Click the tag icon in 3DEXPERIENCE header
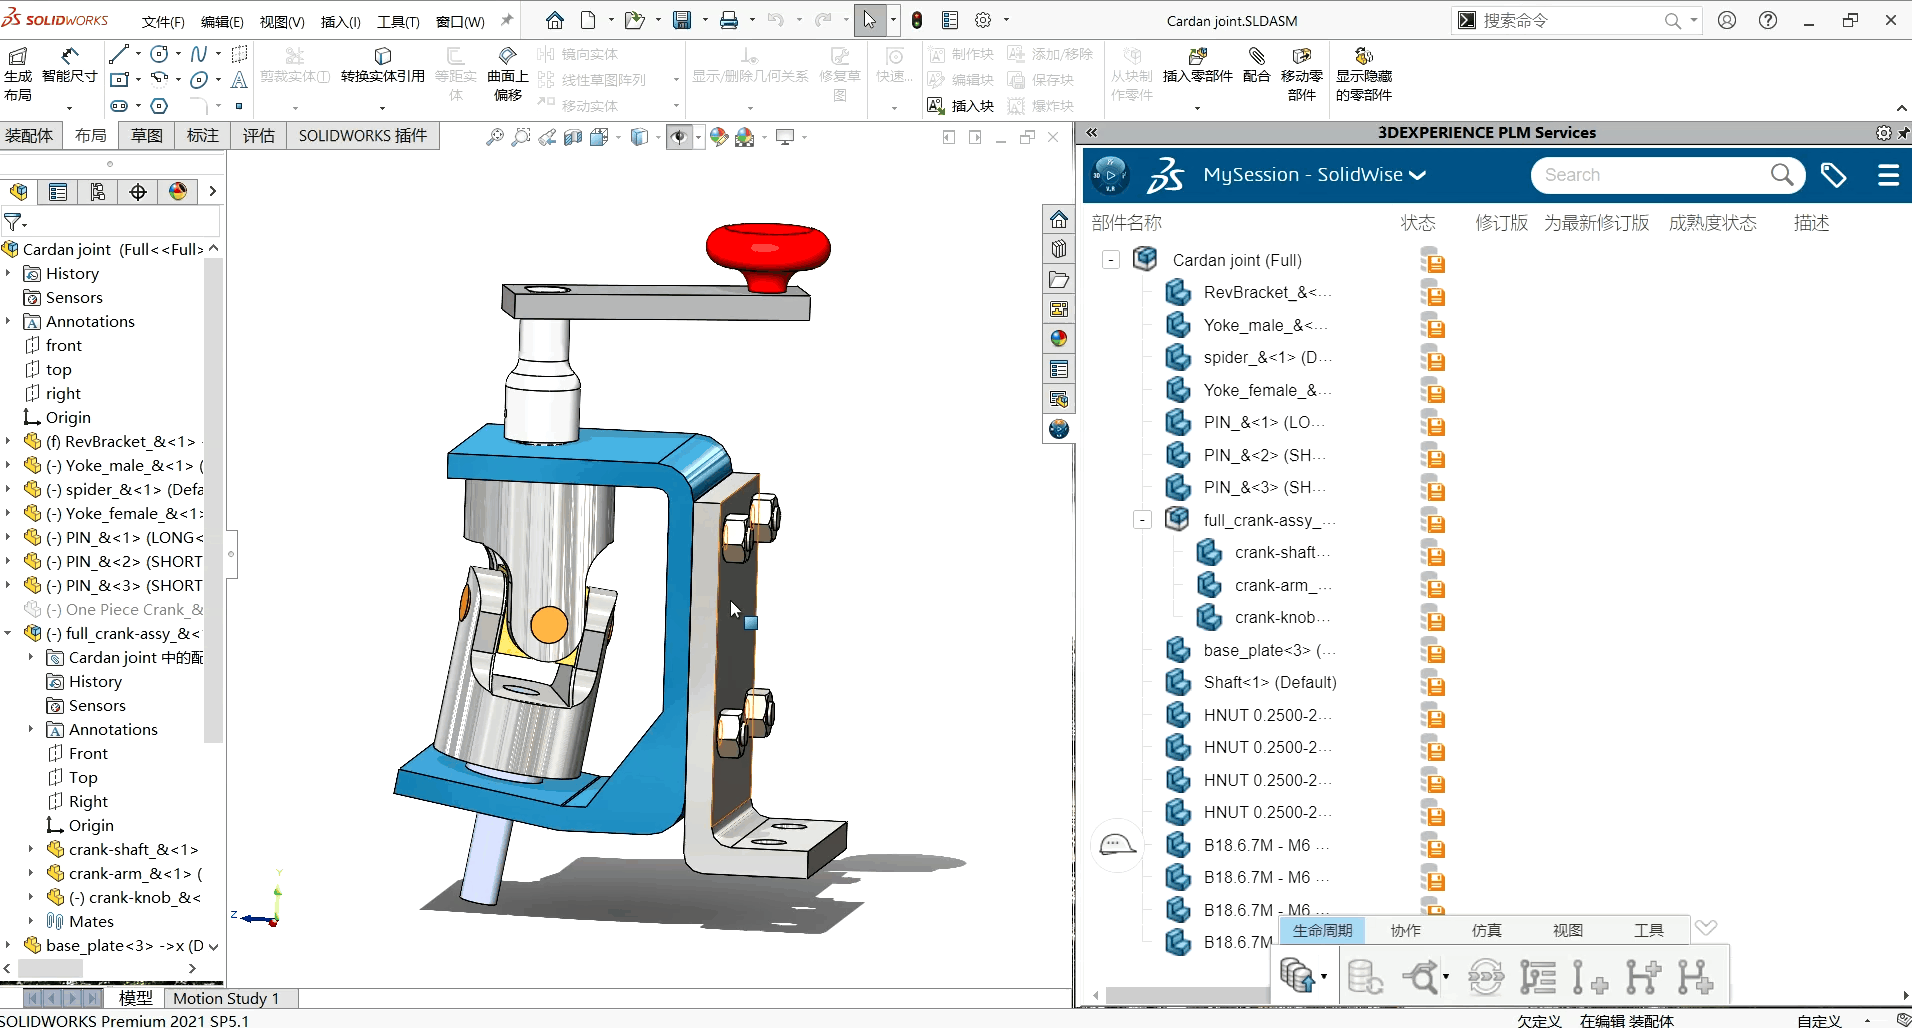Image resolution: width=1912 pixels, height=1028 pixels. tap(1833, 175)
